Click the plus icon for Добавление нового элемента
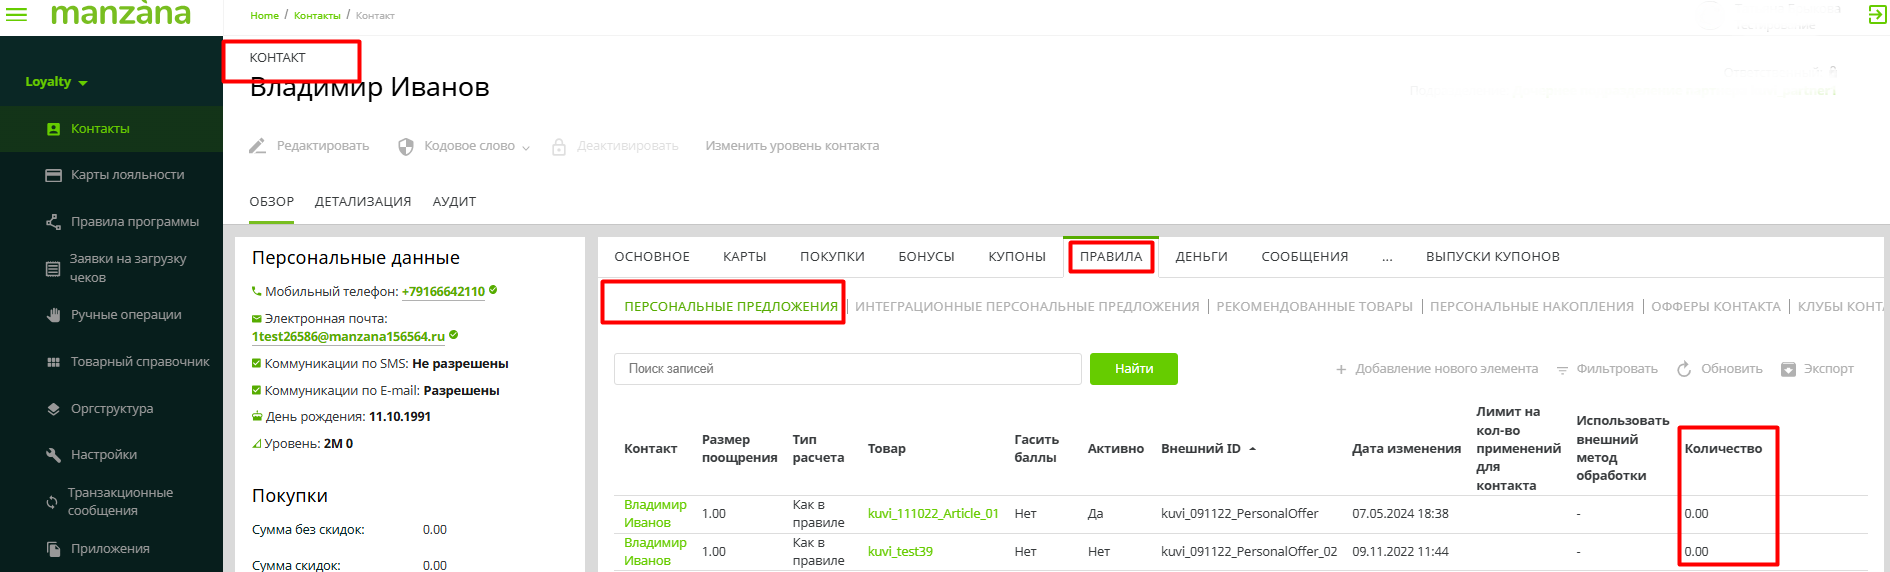 pyautogui.click(x=1341, y=370)
